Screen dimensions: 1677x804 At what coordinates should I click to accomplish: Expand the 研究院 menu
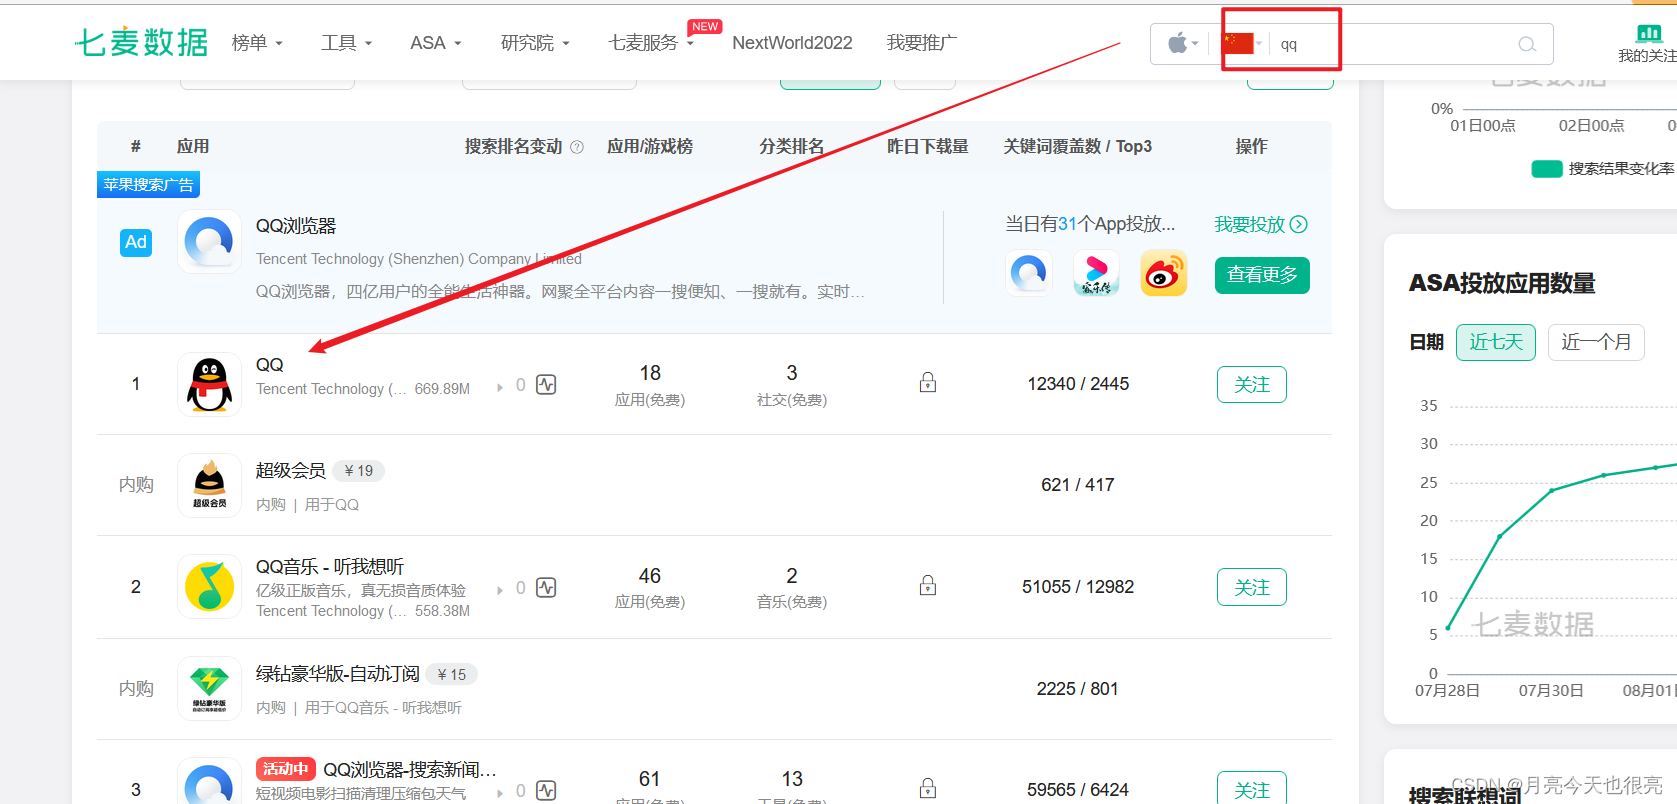pyautogui.click(x=535, y=43)
